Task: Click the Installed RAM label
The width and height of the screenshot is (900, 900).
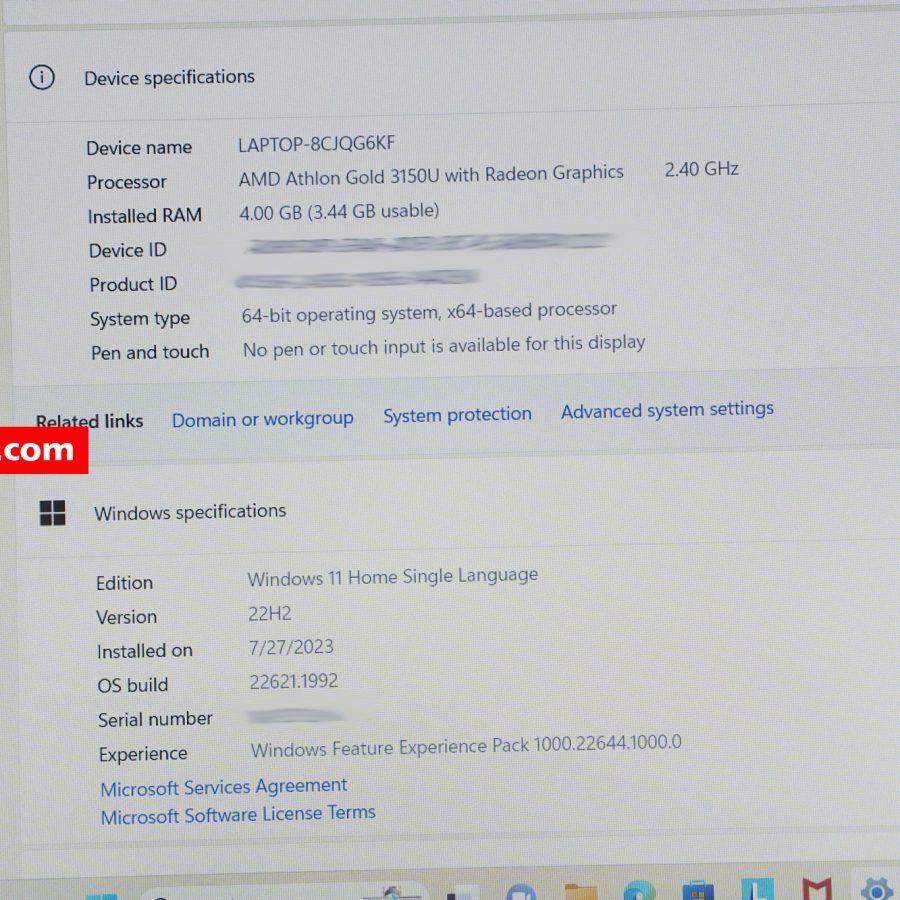Action: click(145, 216)
